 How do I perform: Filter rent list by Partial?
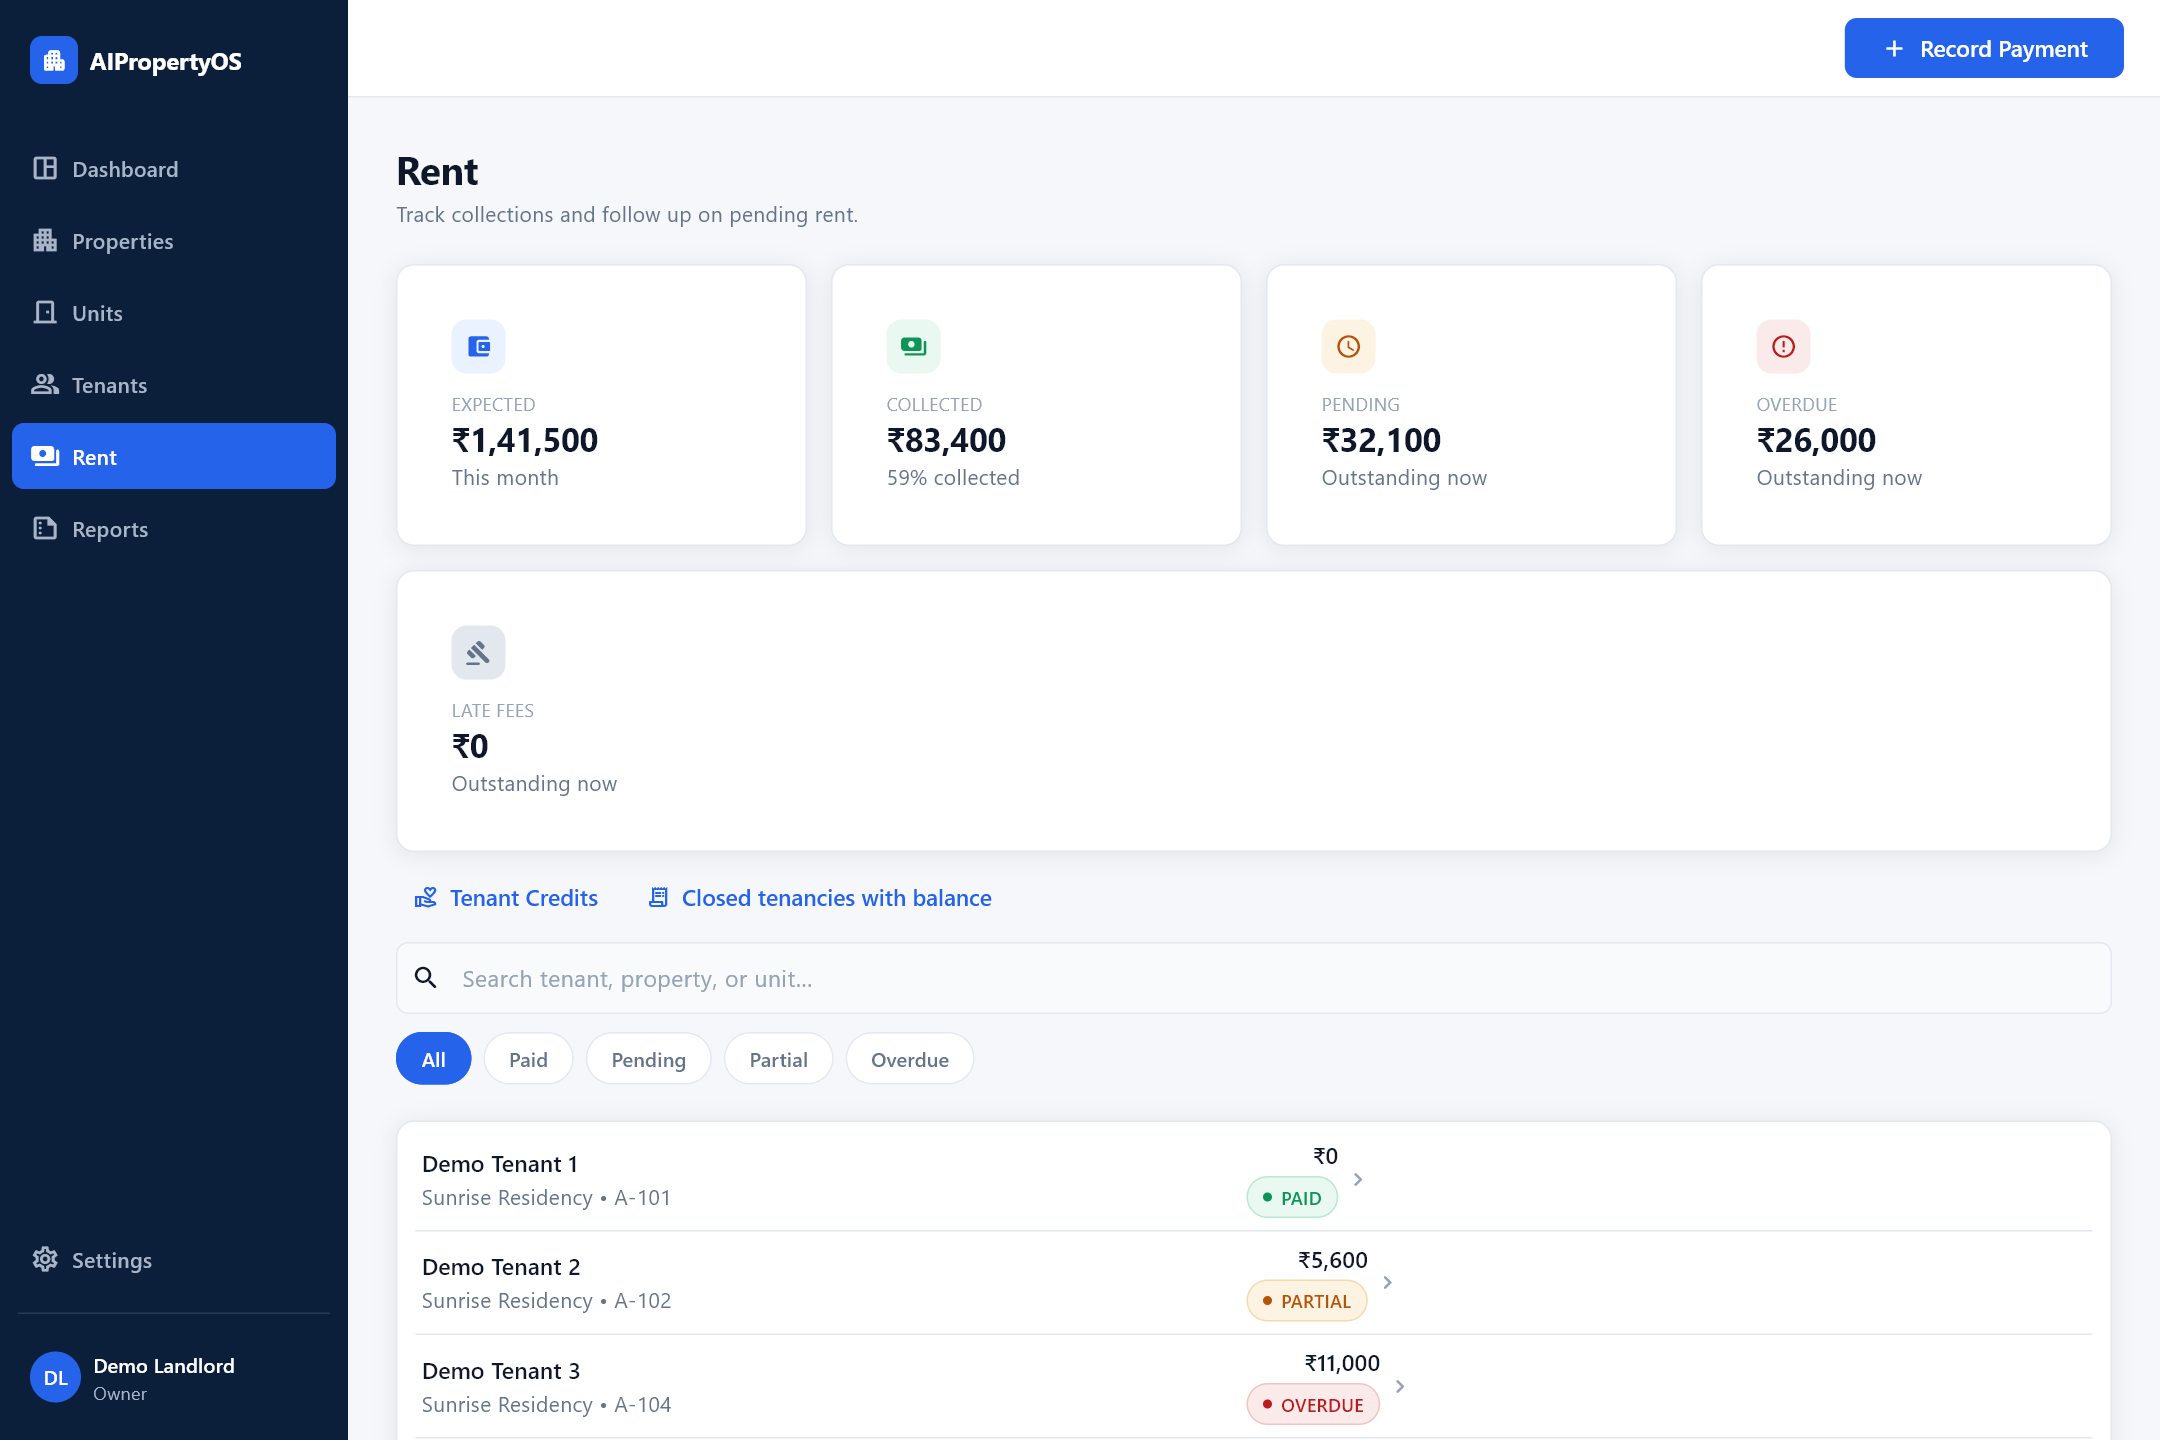tap(779, 1059)
